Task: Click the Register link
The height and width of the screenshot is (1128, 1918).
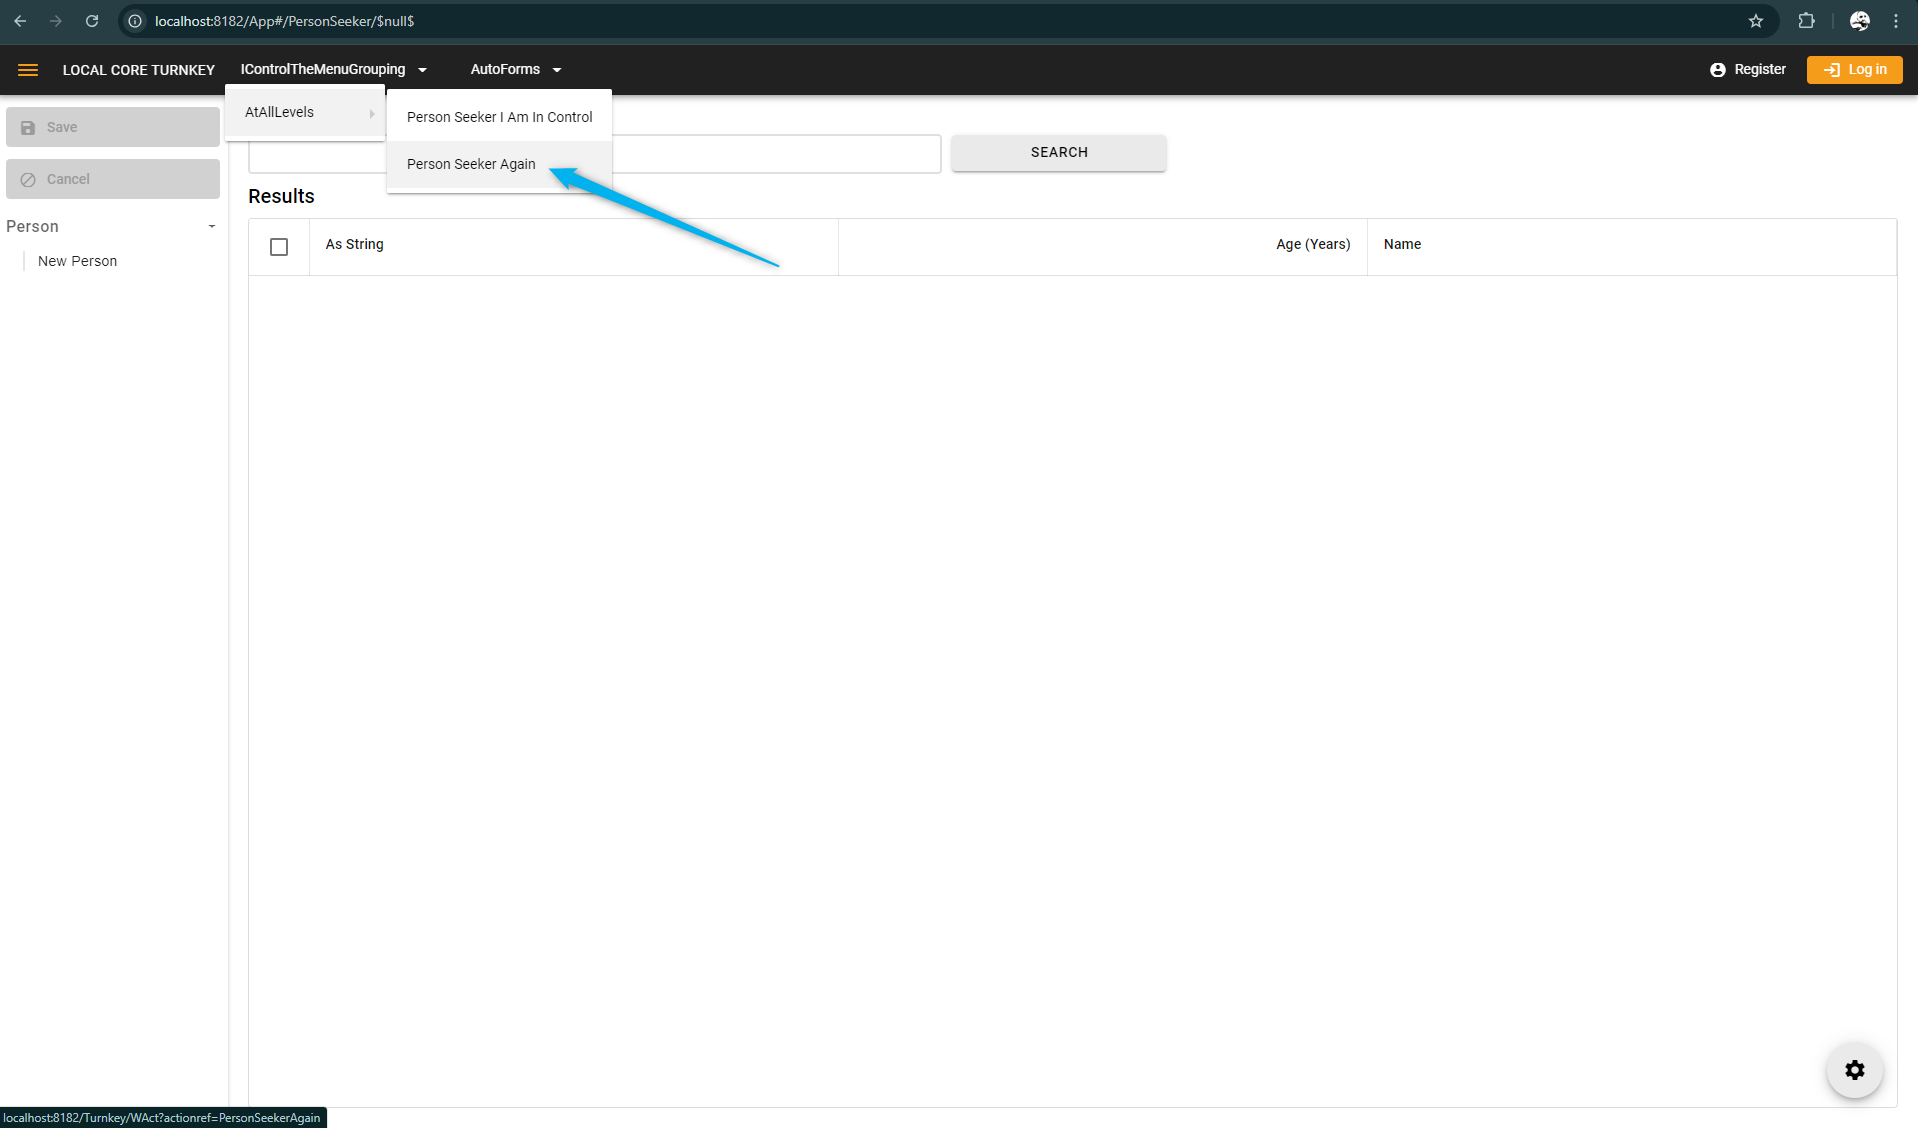Action: (x=1748, y=70)
